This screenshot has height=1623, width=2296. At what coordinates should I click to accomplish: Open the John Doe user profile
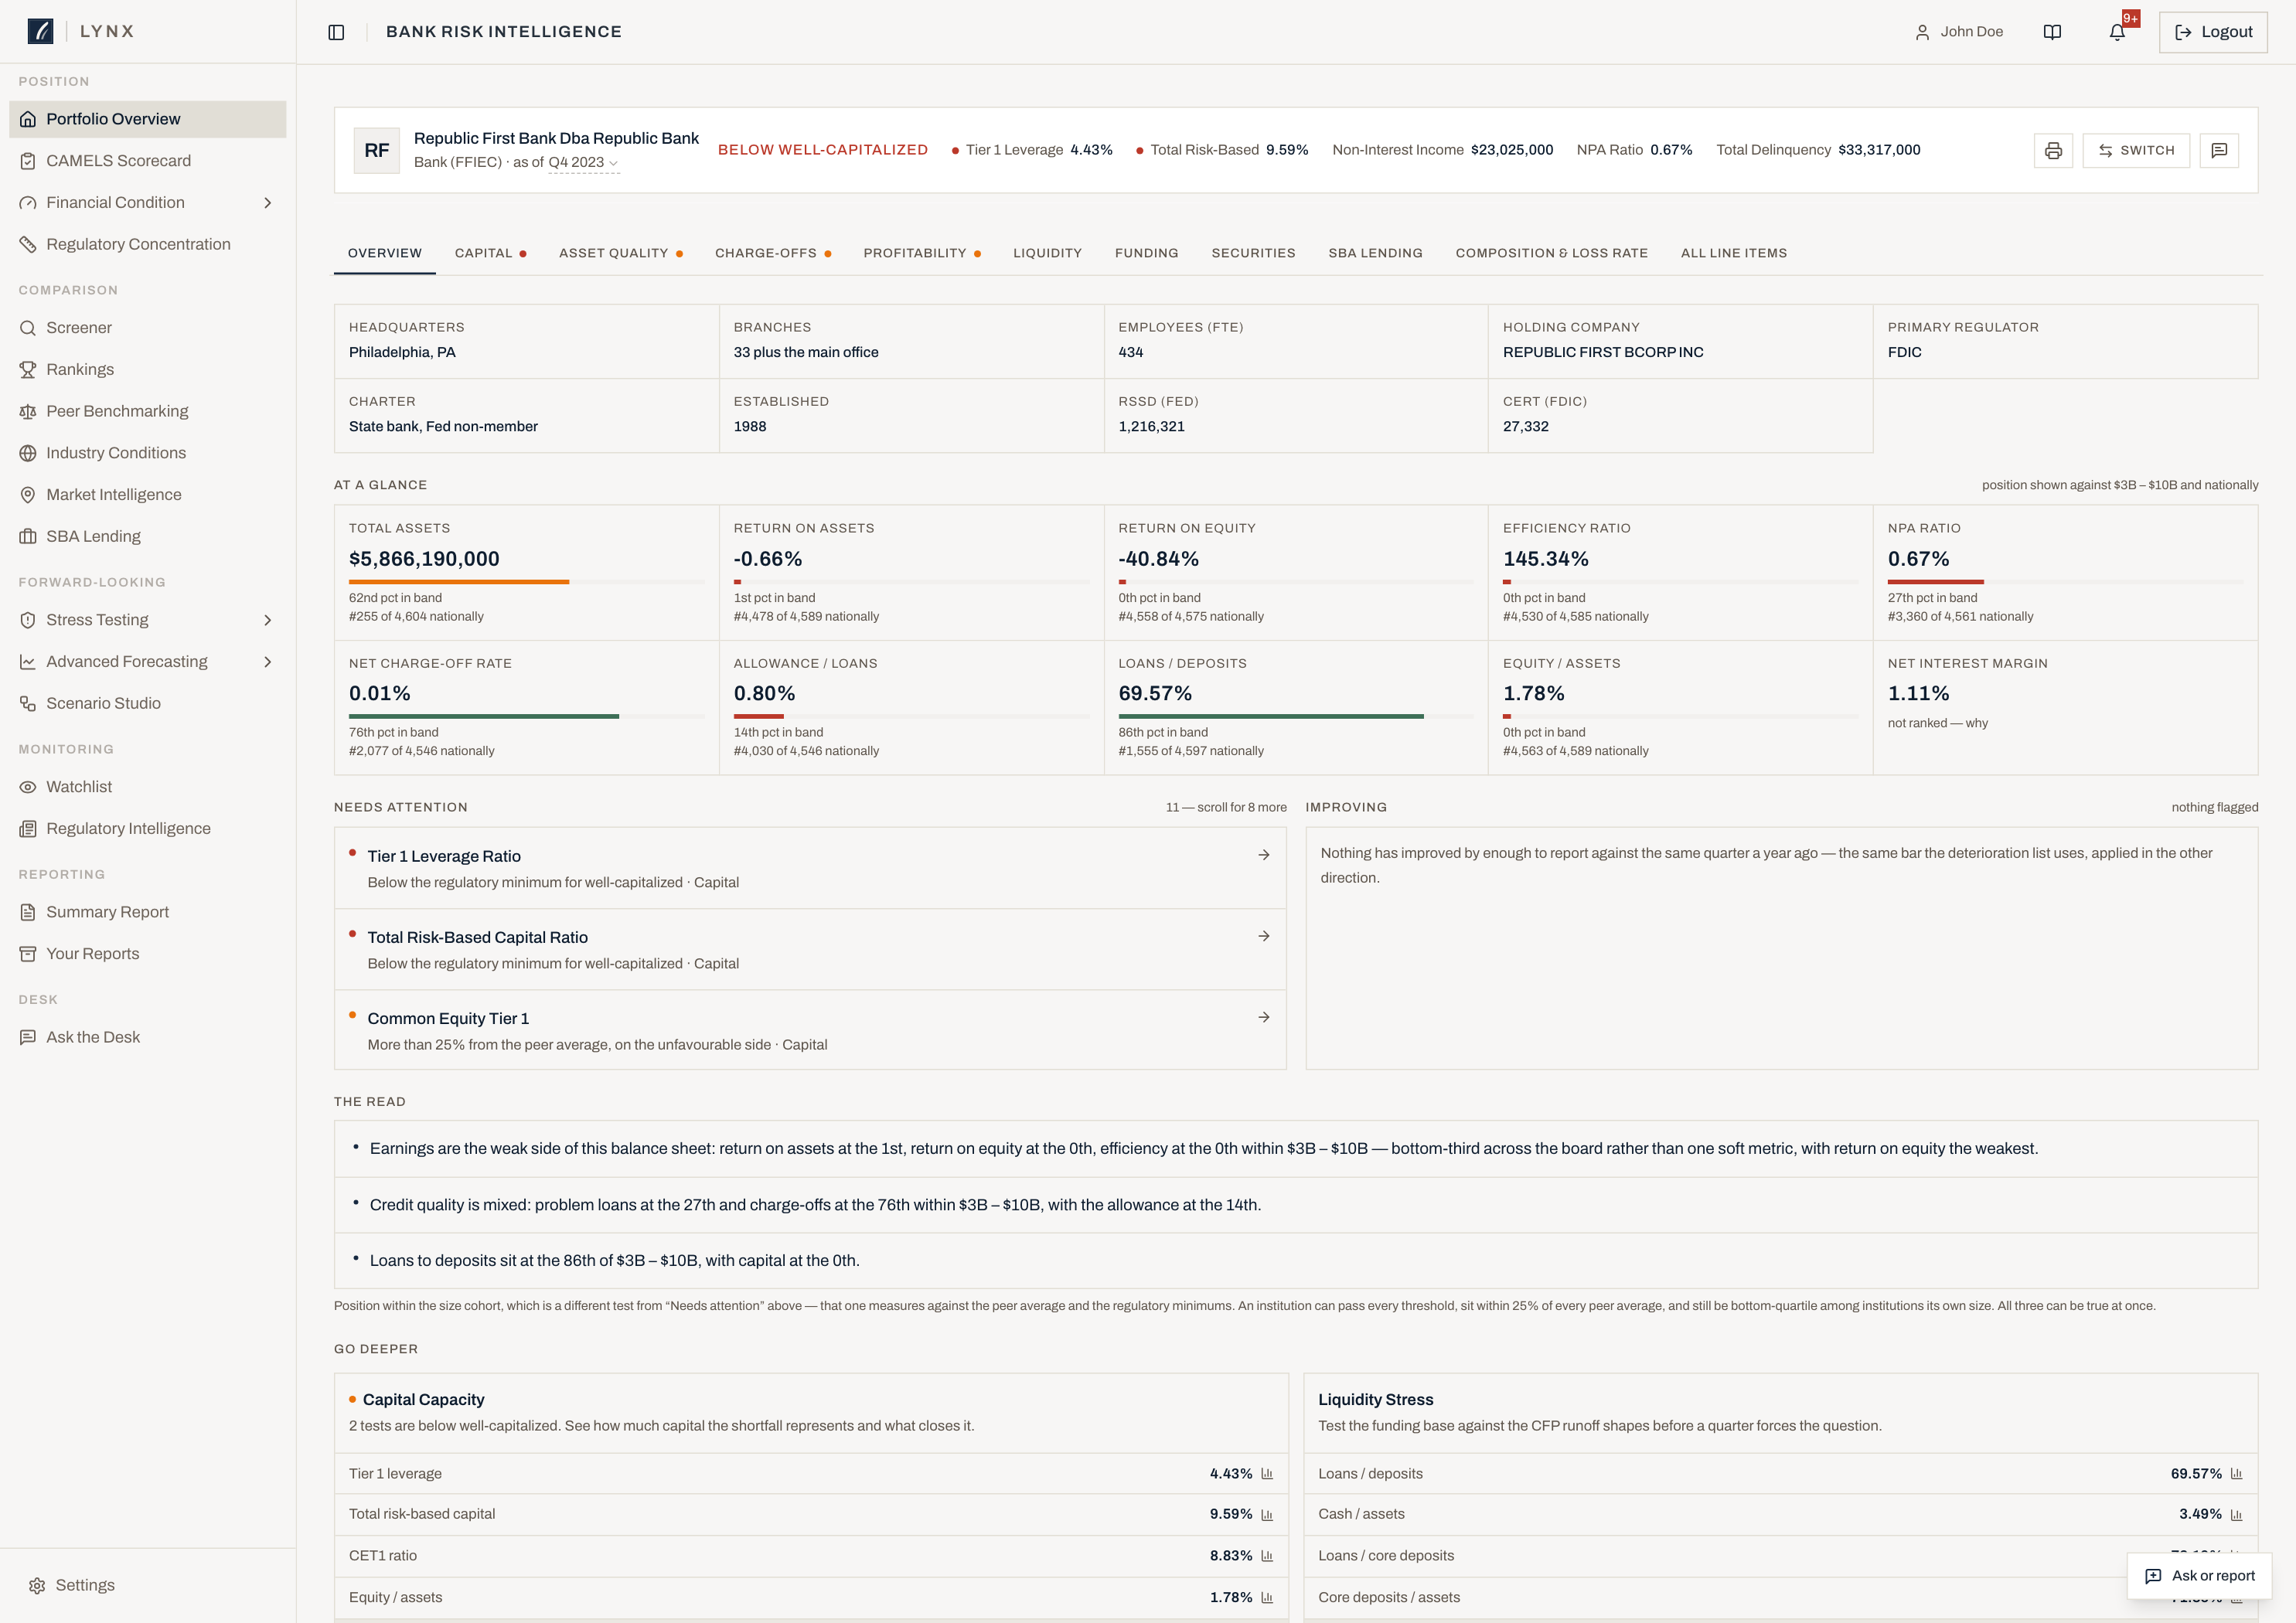1958,32
